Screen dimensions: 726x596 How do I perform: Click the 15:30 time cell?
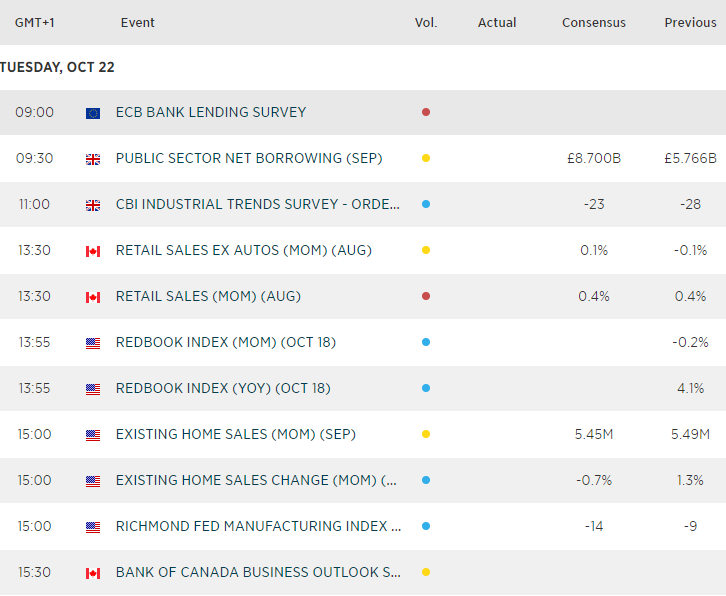click(x=34, y=572)
